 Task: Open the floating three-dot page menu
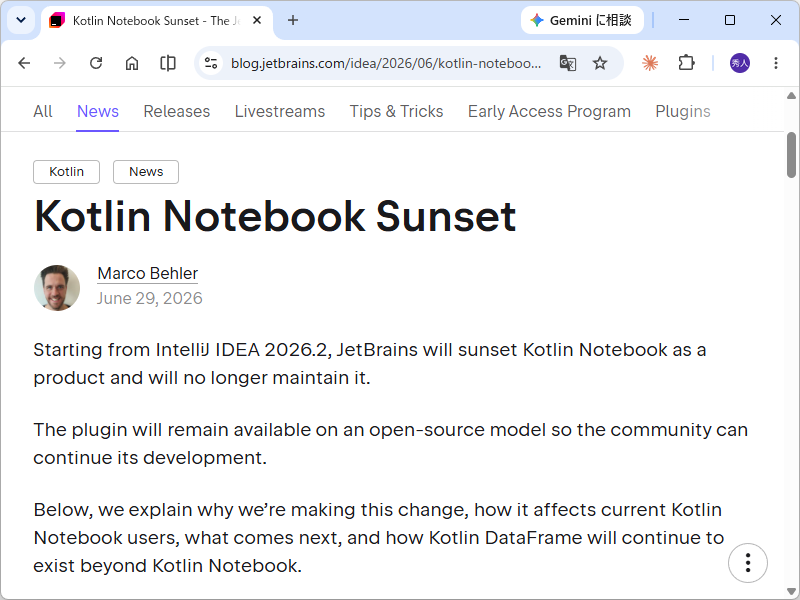[747, 563]
